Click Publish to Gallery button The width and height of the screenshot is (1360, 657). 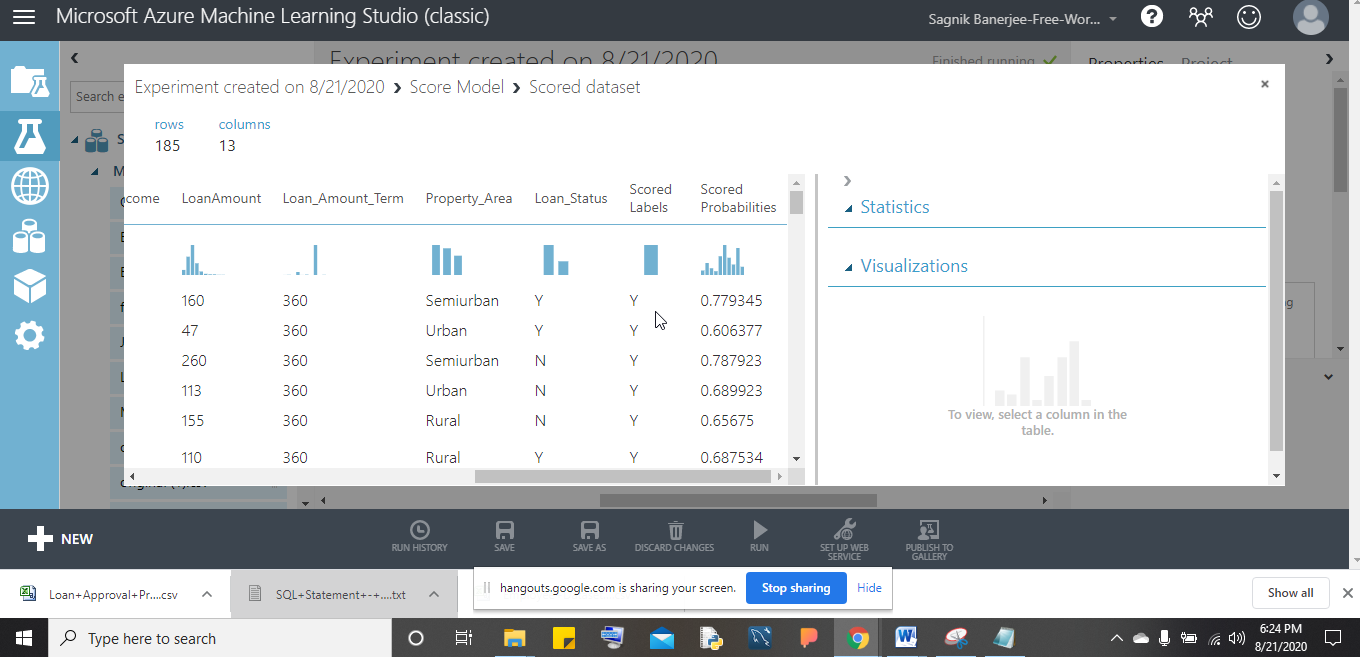click(x=929, y=539)
